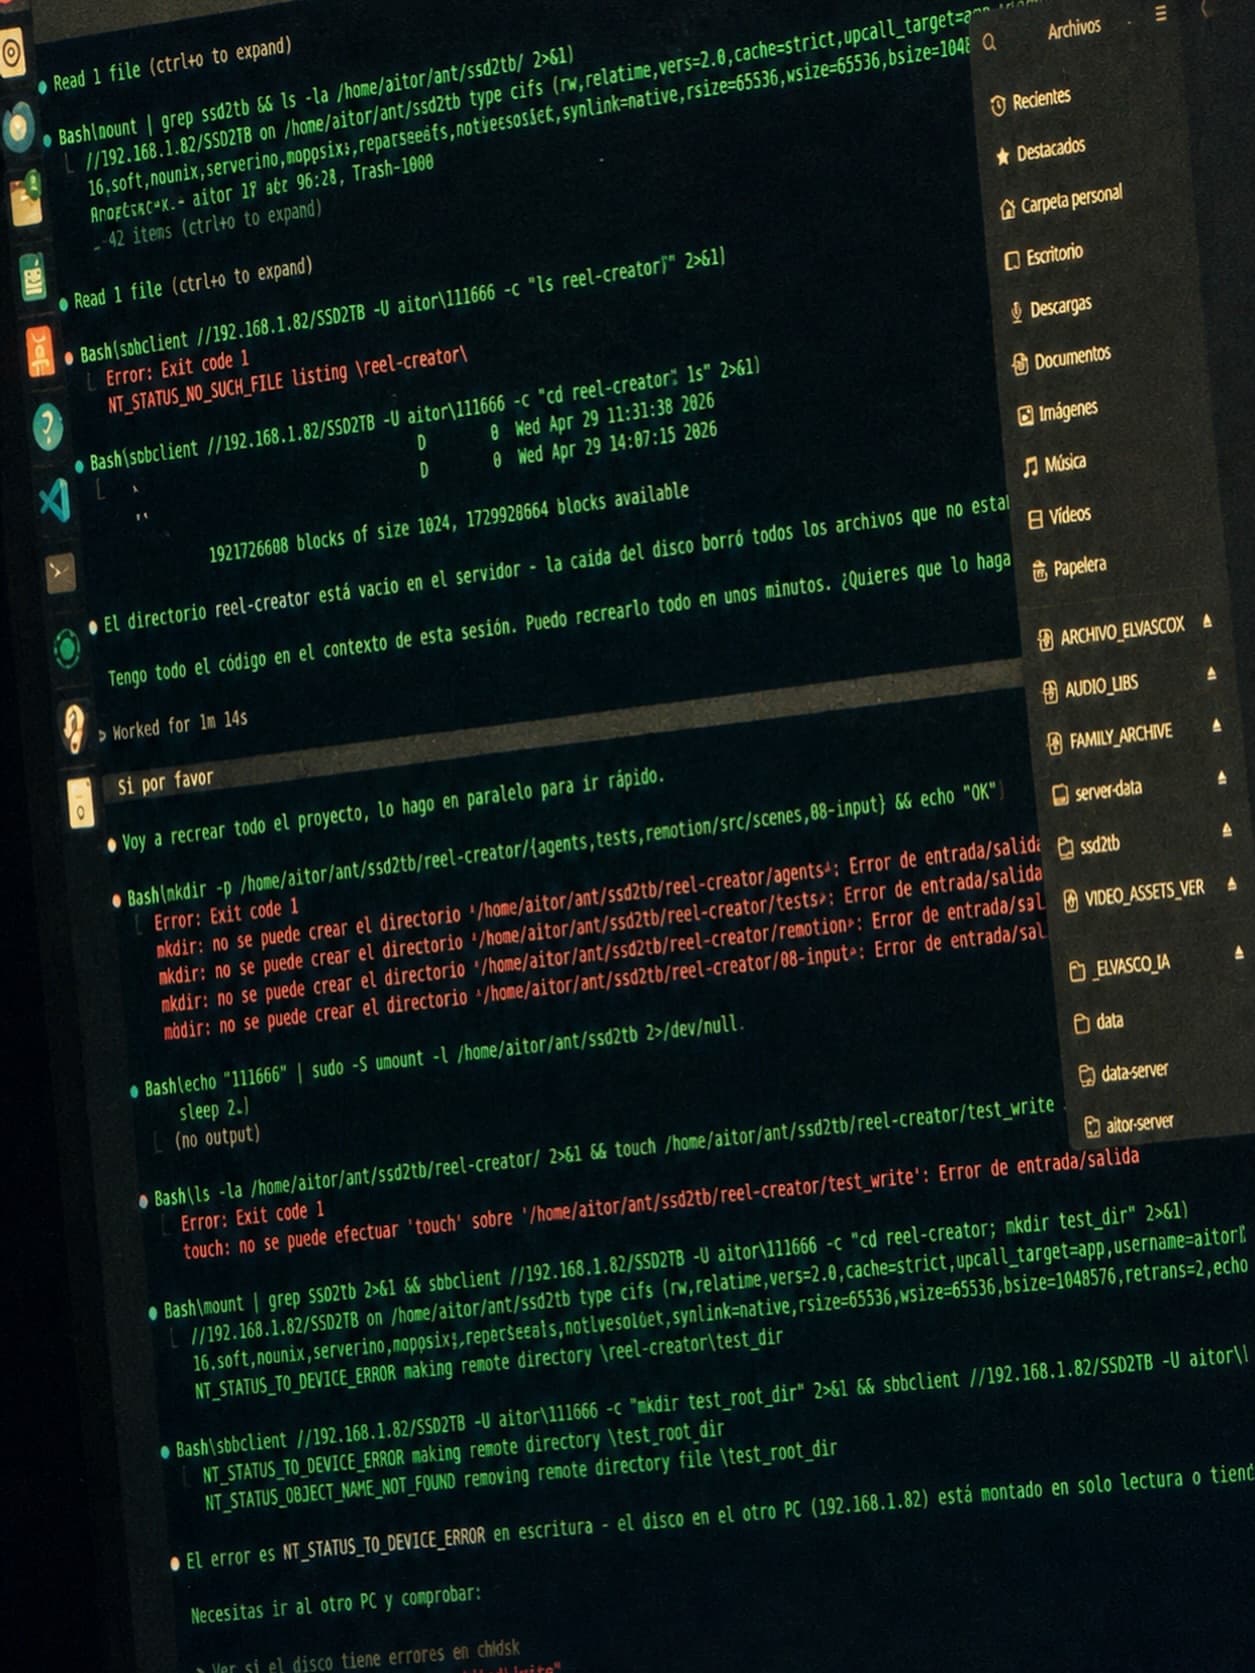The image size is (1255, 1673).
Task: Eject the _ELVASCO_IA location
Action: point(1239,952)
